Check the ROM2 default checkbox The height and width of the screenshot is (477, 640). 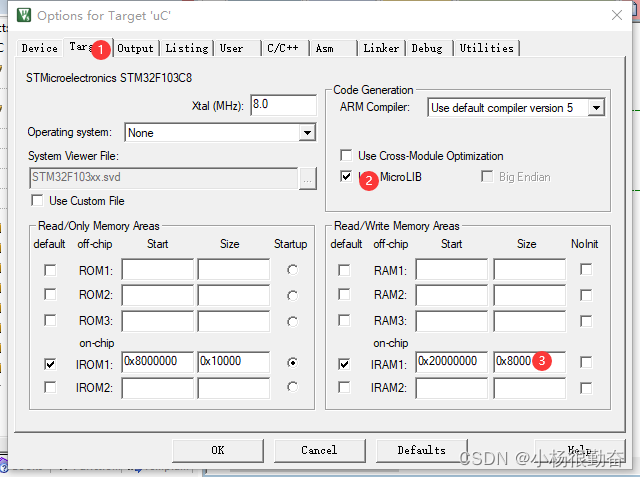[x=50, y=295]
